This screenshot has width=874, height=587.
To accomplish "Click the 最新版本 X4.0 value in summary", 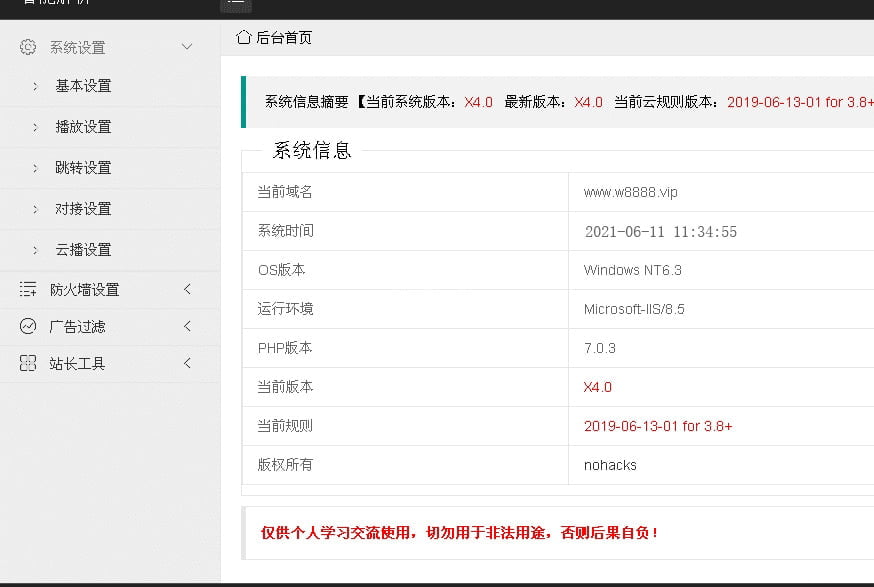I will [588, 102].
